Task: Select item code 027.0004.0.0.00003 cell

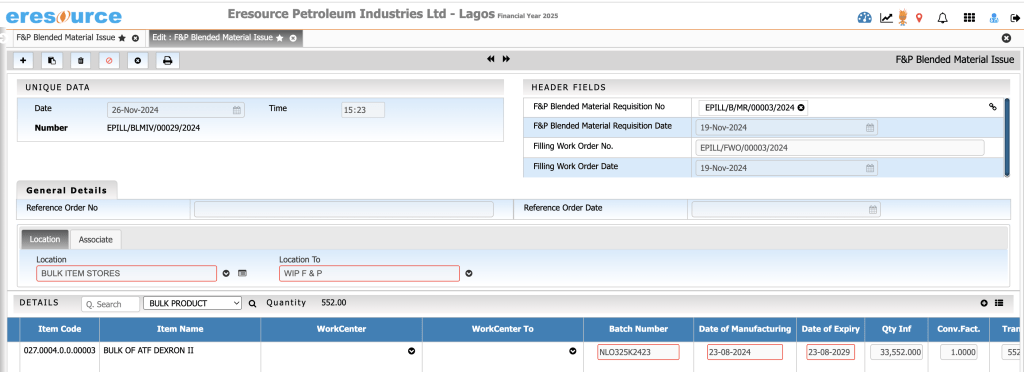Action: (x=59, y=350)
